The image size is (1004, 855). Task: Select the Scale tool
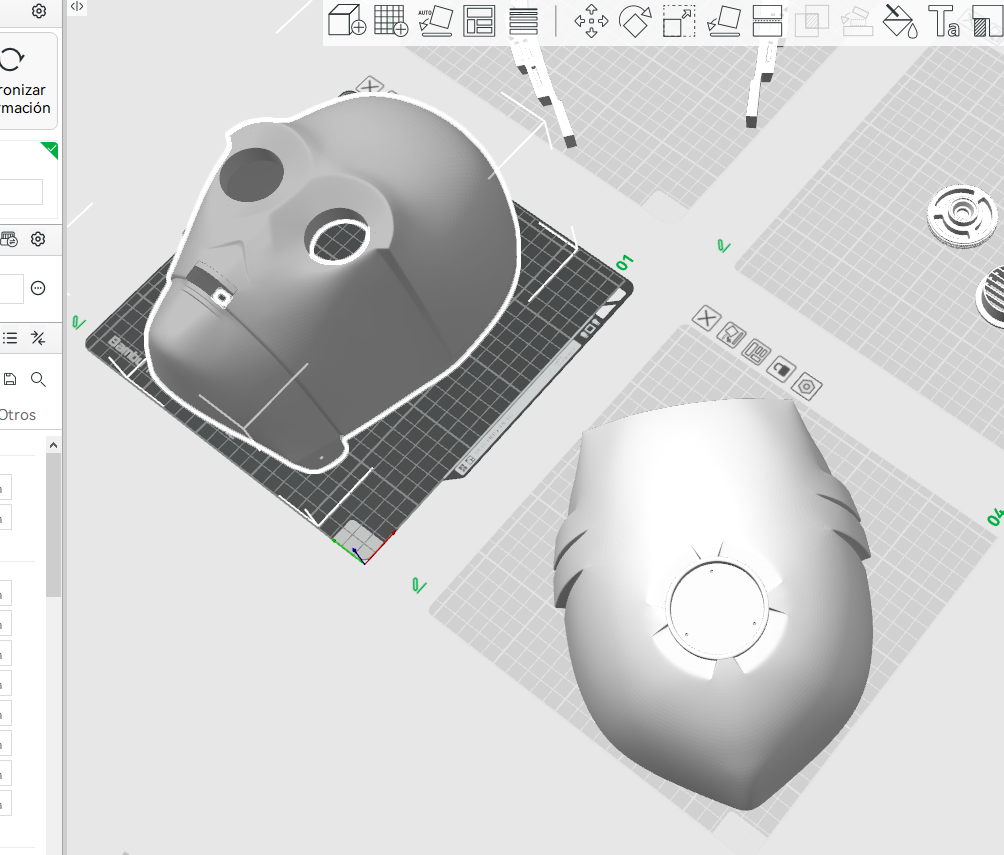pyautogui.click(x=679, y=20)
